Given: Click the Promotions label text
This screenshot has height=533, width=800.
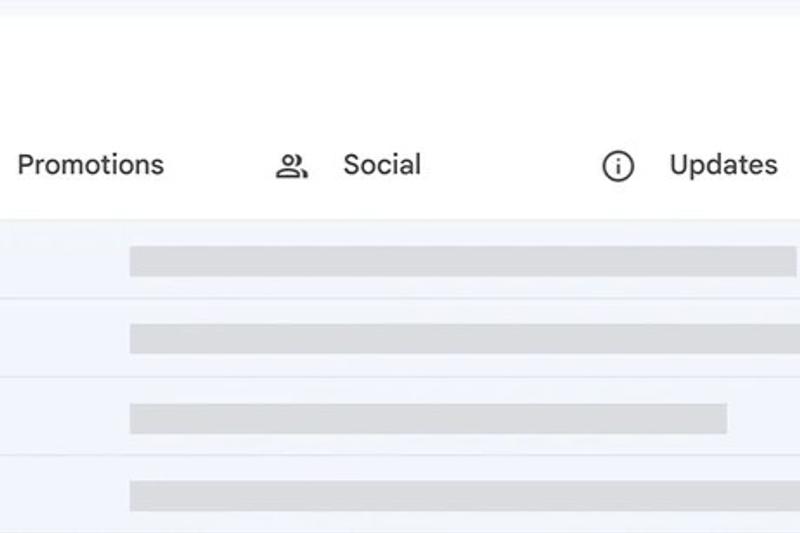Looking at the screenshot, I should pos(90,165).
